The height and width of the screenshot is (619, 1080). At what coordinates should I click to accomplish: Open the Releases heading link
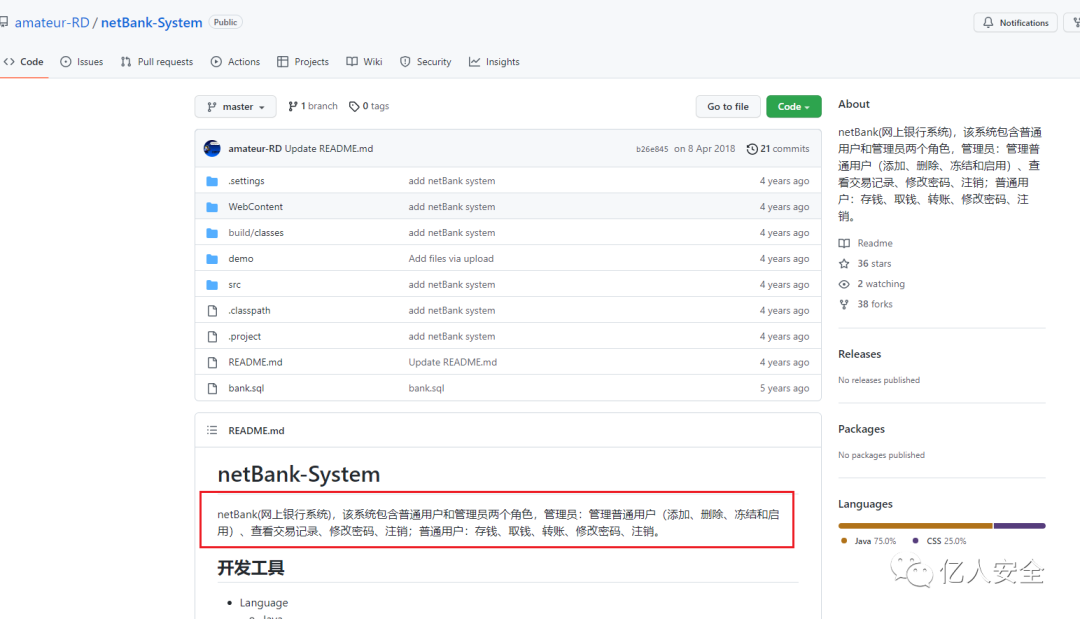[x=860, y=354]
